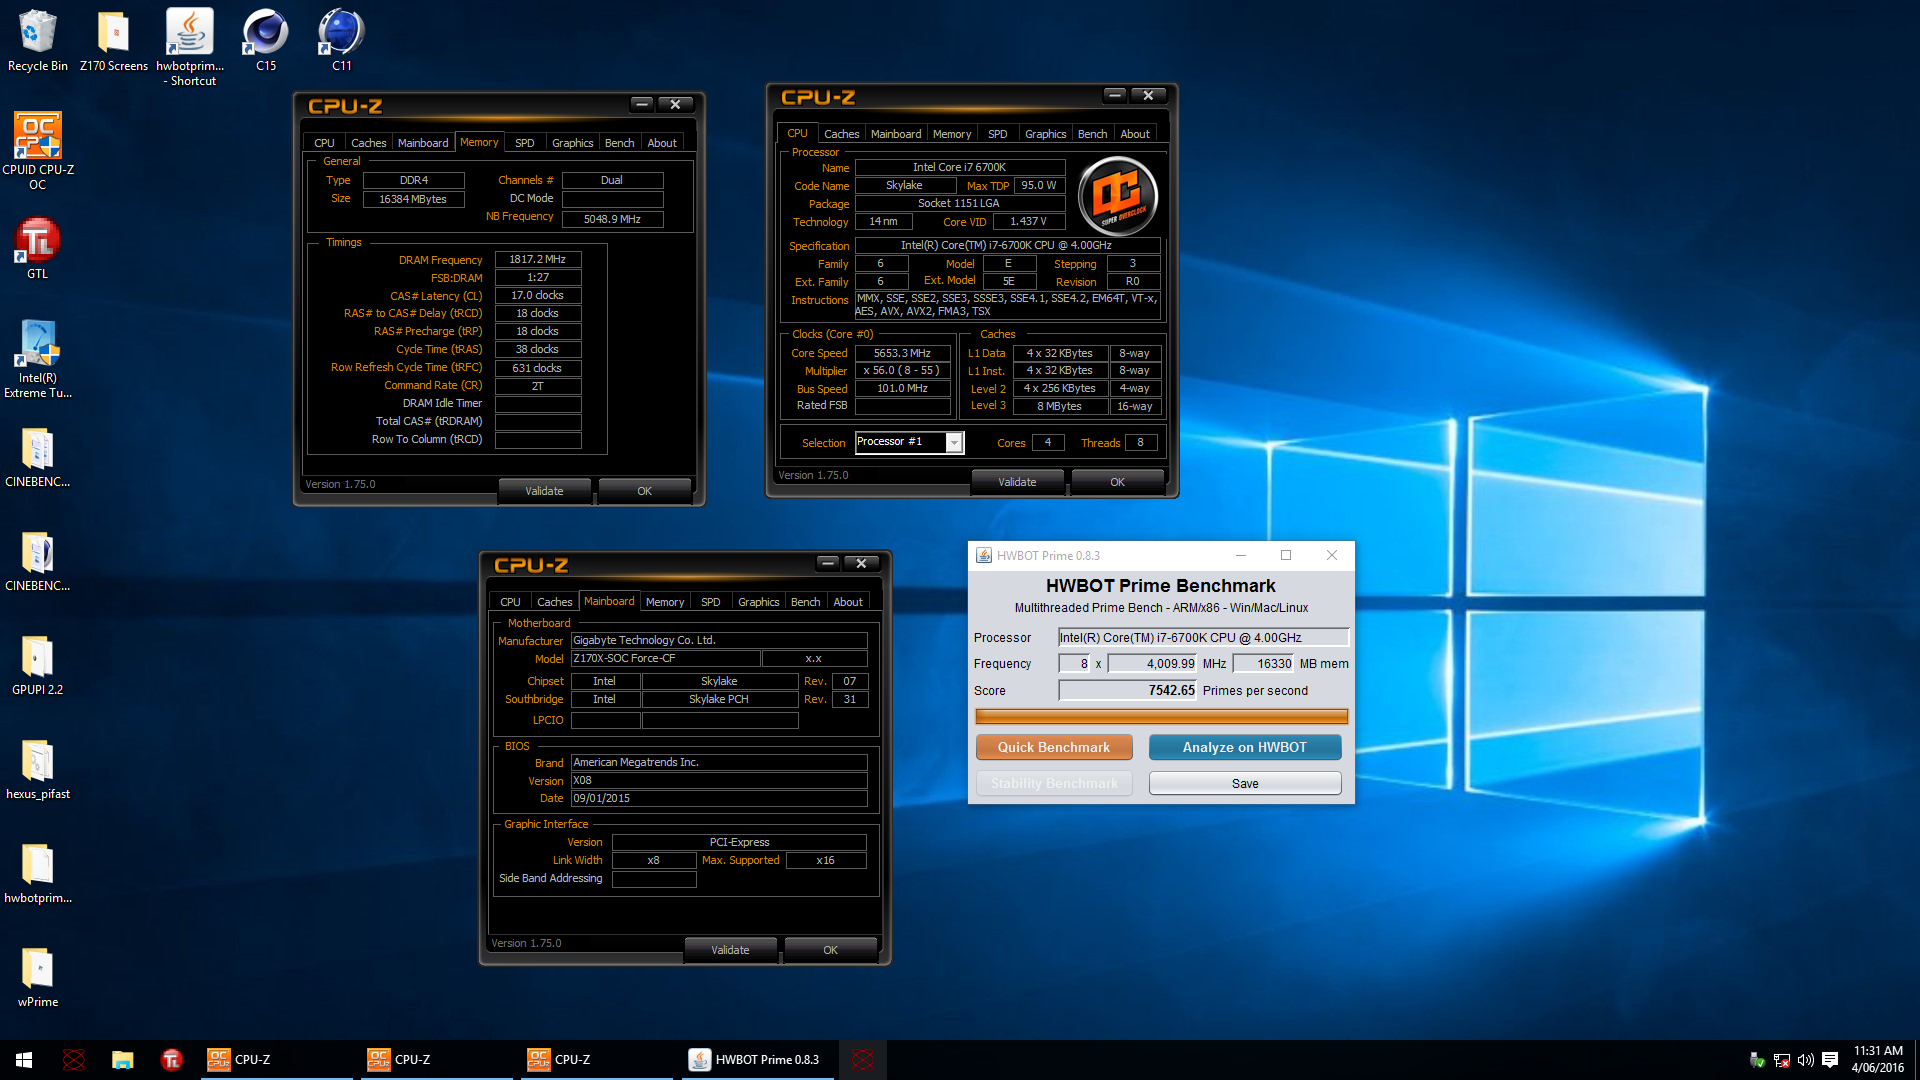Click OK in Mainboard CPU-Z window
Screen dimensions: 1920x1080
coord(830,950)
